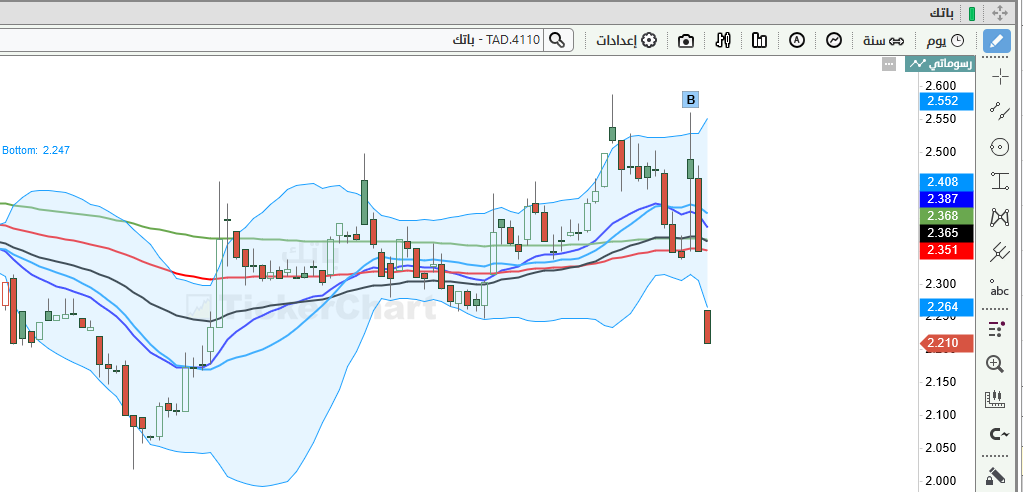This screenshot has height=492, width=1023.
Task: Choose the XABCD pattern drawing tool
Action: pos(999,217)
